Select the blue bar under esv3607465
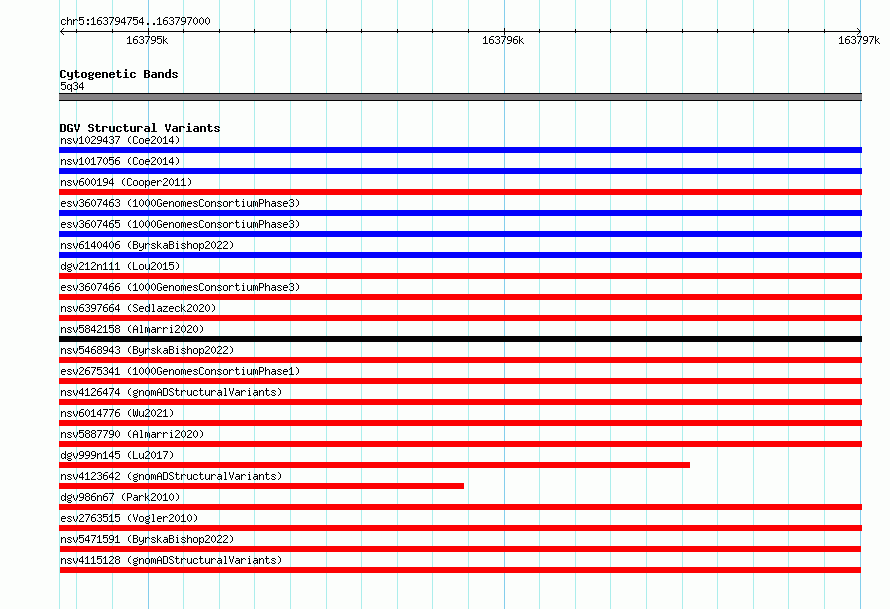The height and width of the screenshot is (609, 890). tap(460, 234)
